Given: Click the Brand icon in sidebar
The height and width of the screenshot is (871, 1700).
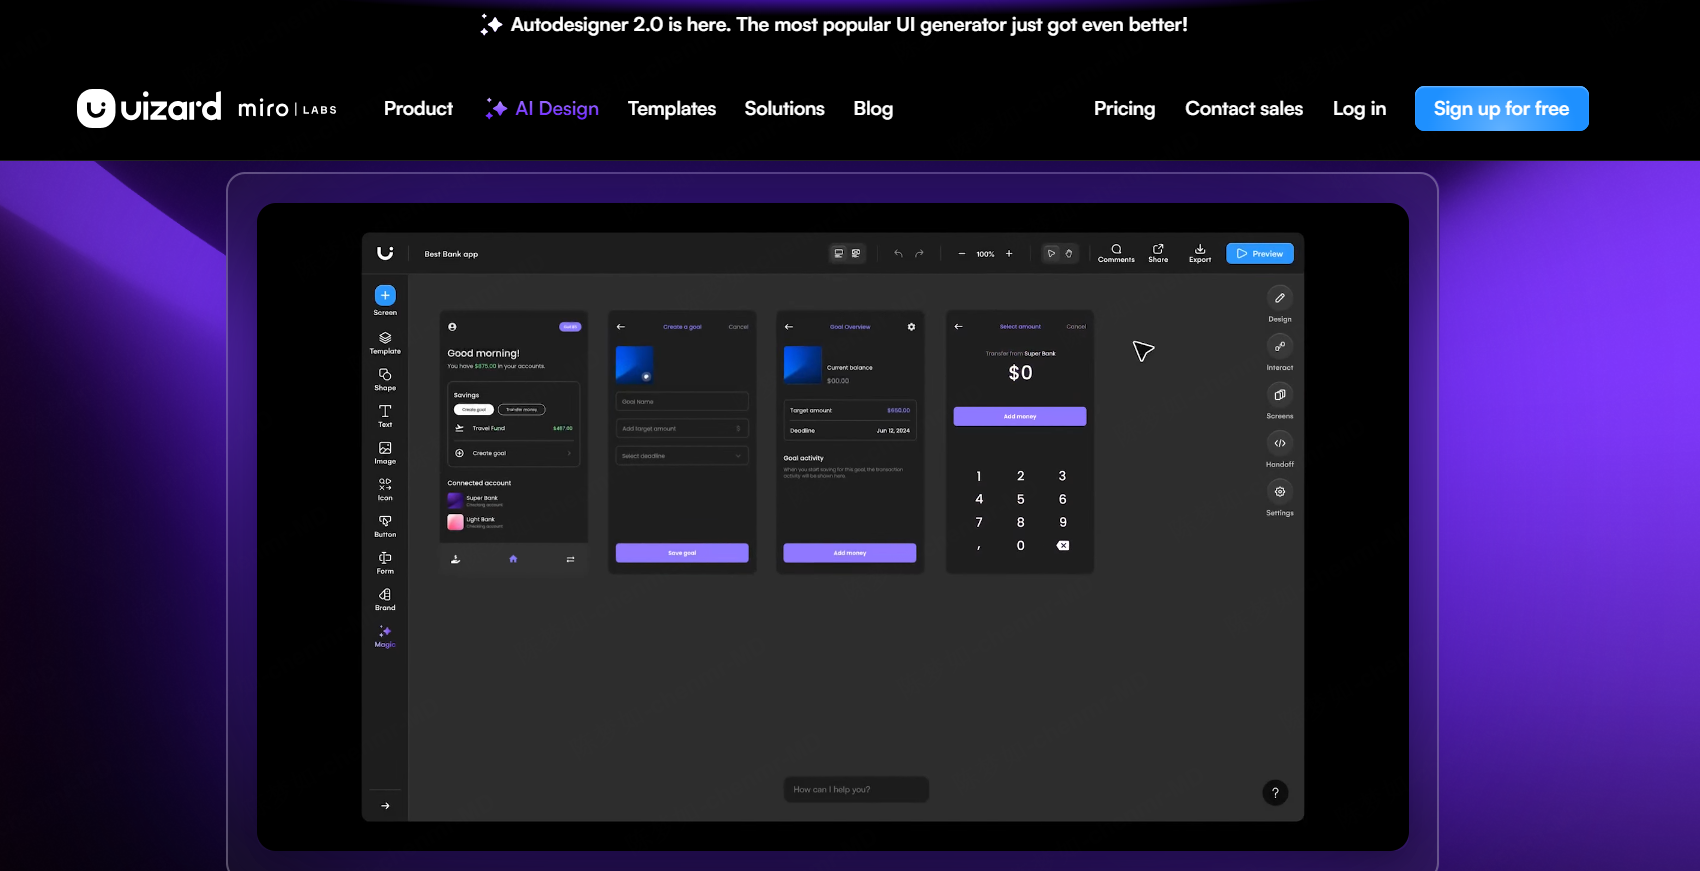Looking at the screenshot, I should pos(385,598).
